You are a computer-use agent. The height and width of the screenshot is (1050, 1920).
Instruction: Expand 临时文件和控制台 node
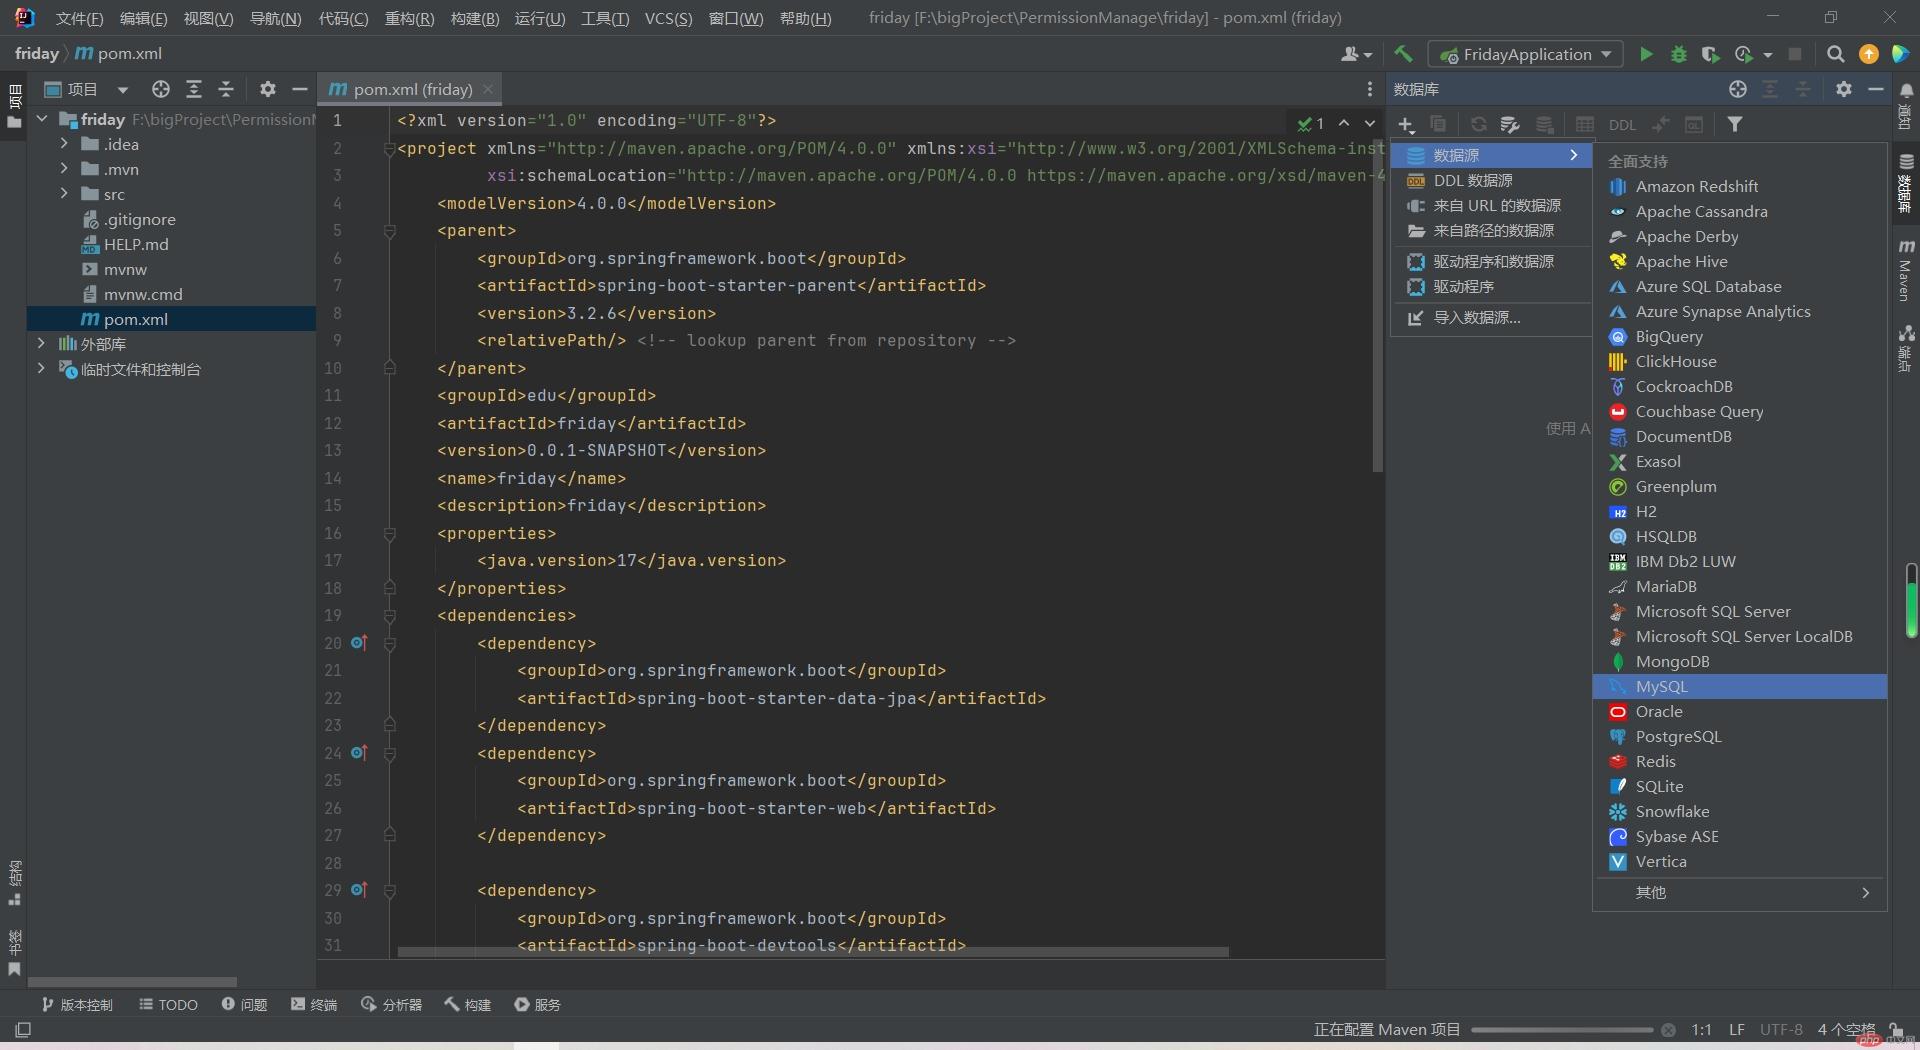click(41, 368)
